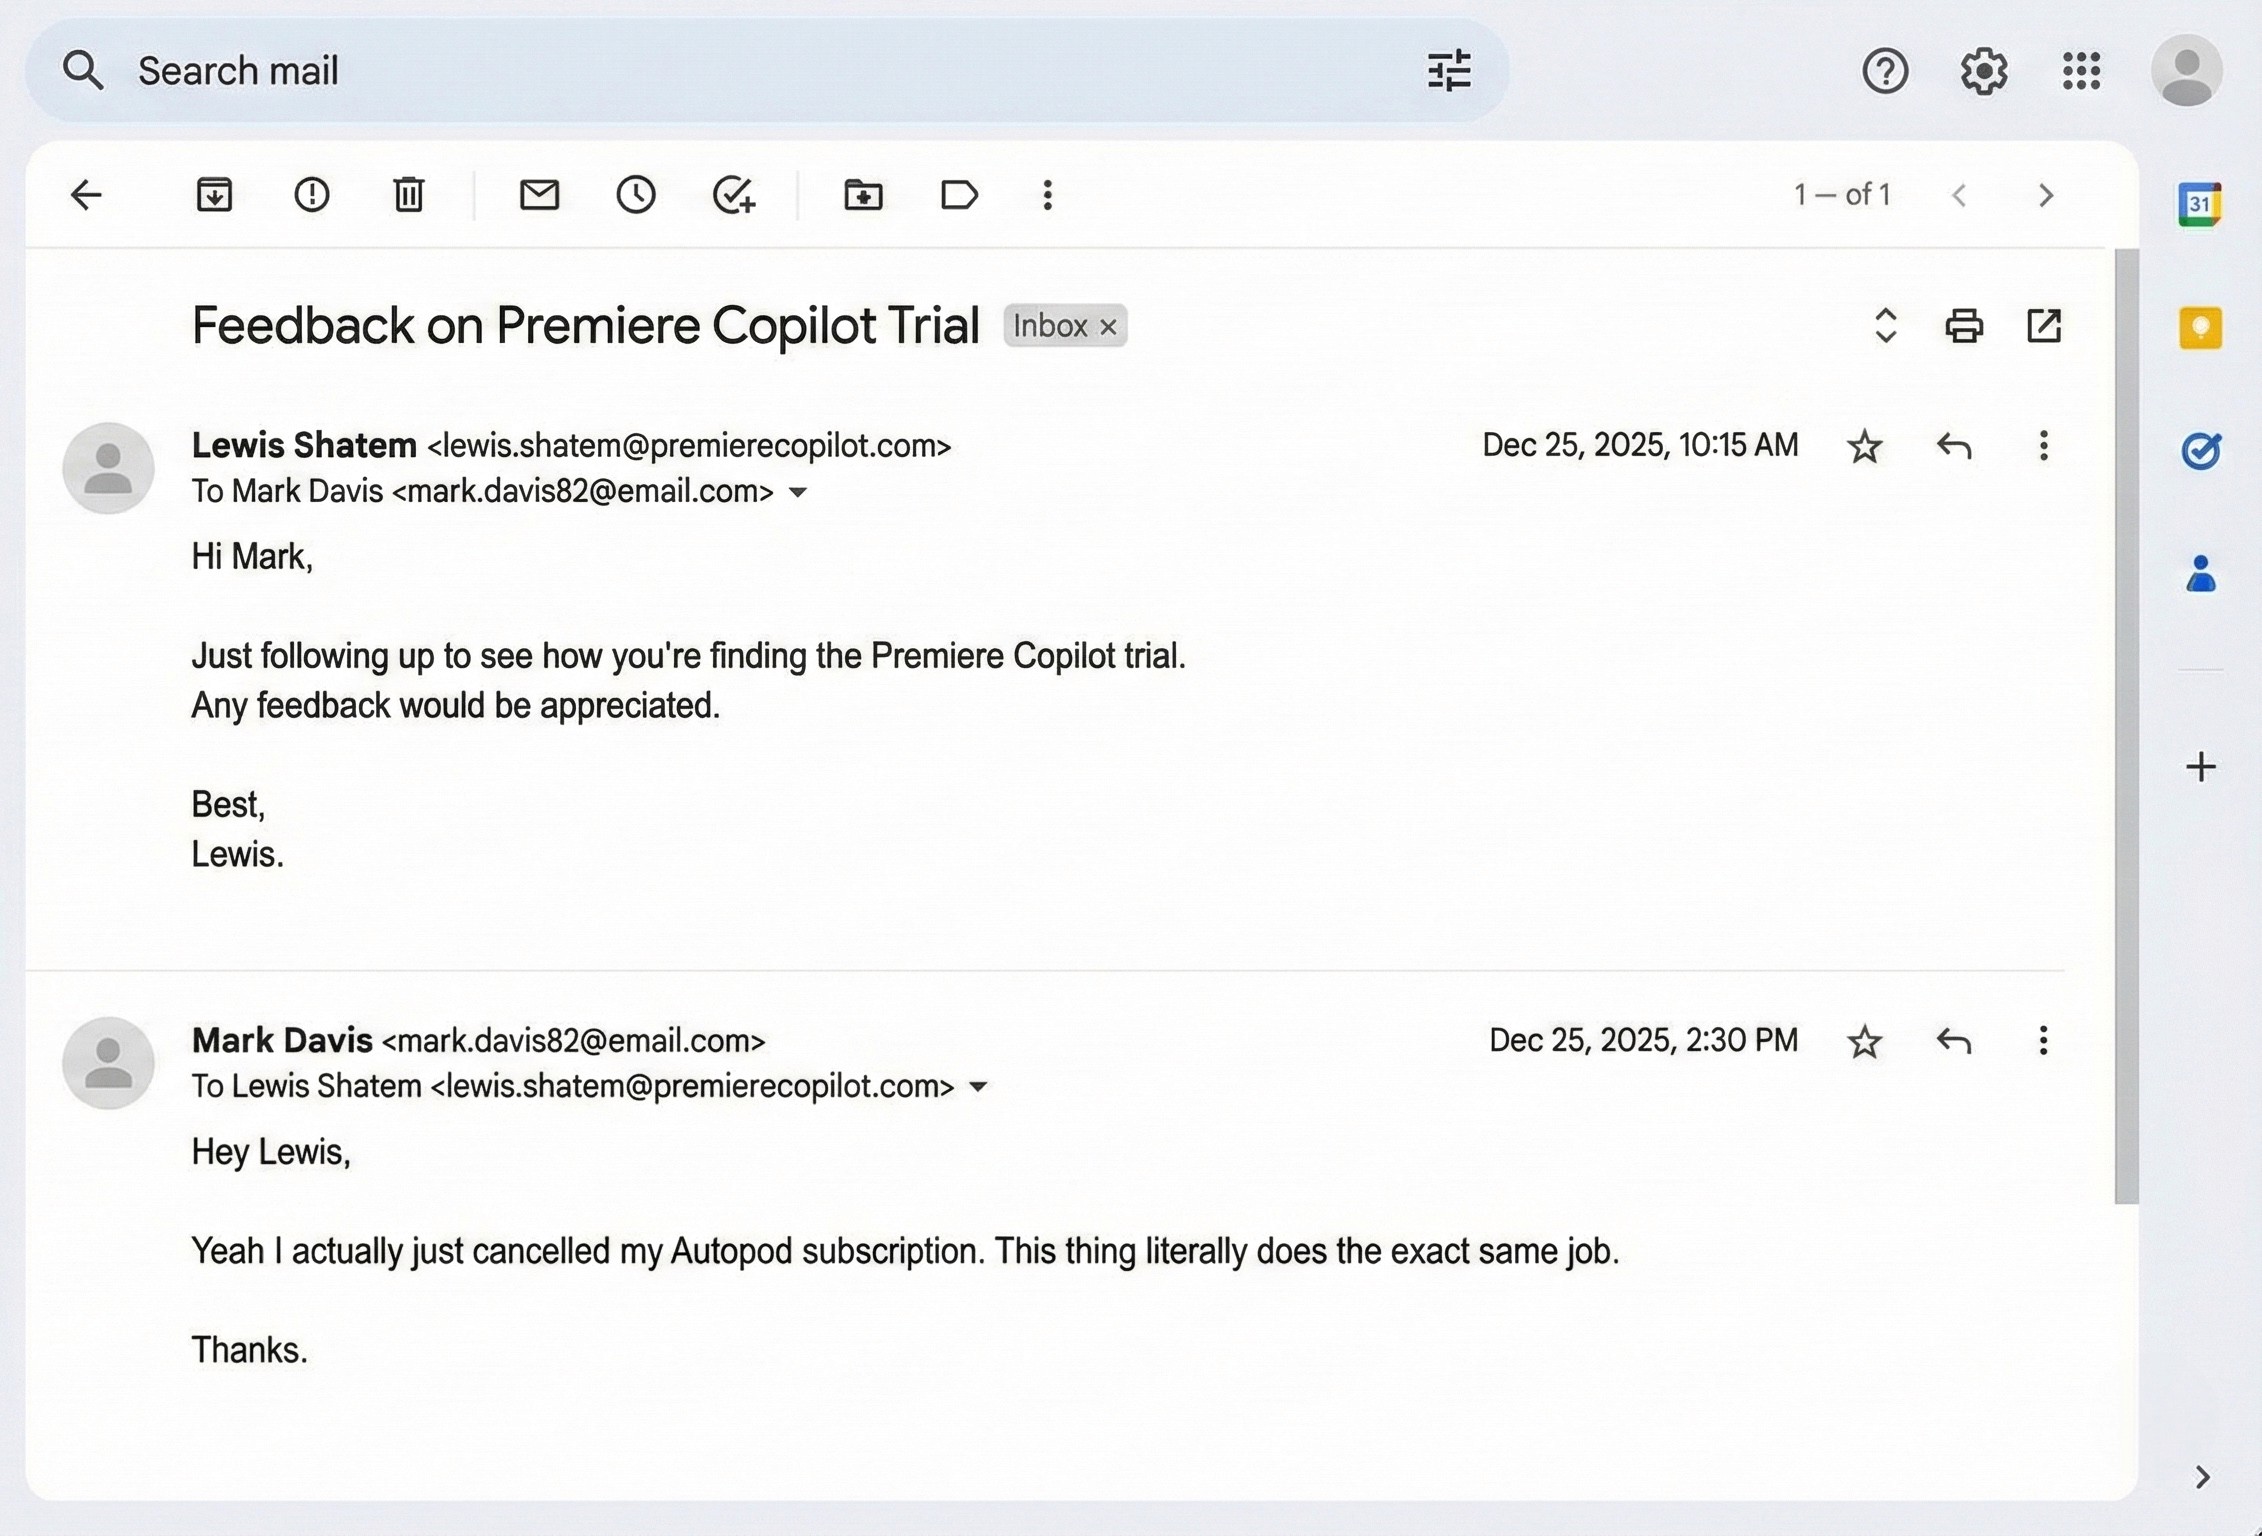Archive this conversation

[213, 195]
